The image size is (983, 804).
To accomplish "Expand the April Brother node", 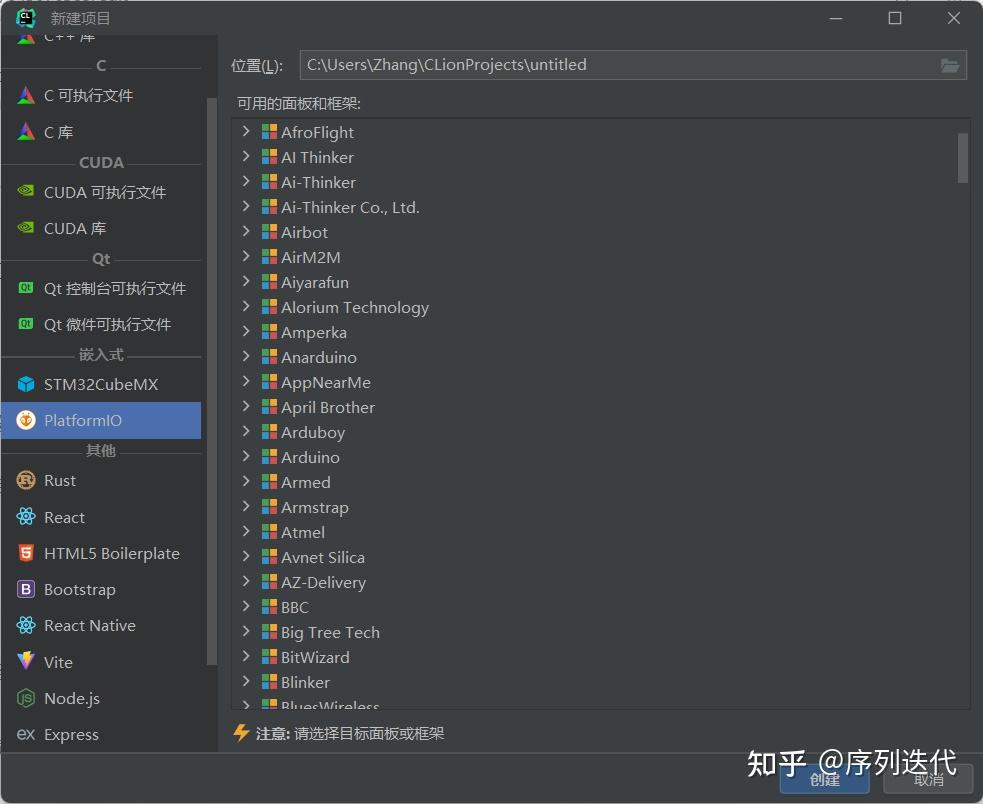I will pos(246,406).
